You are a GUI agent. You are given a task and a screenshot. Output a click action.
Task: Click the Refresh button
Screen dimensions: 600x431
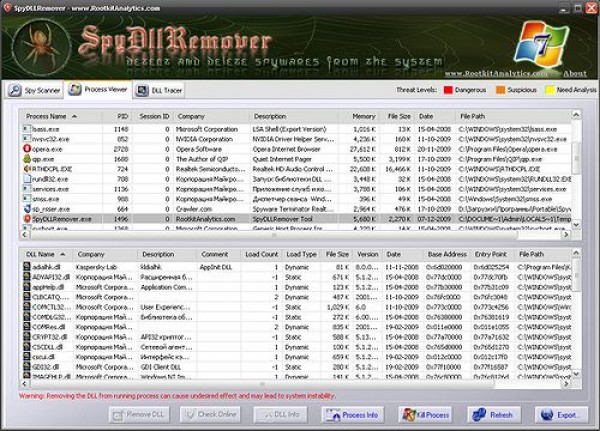pyautogui.click(x=494, y=415)
